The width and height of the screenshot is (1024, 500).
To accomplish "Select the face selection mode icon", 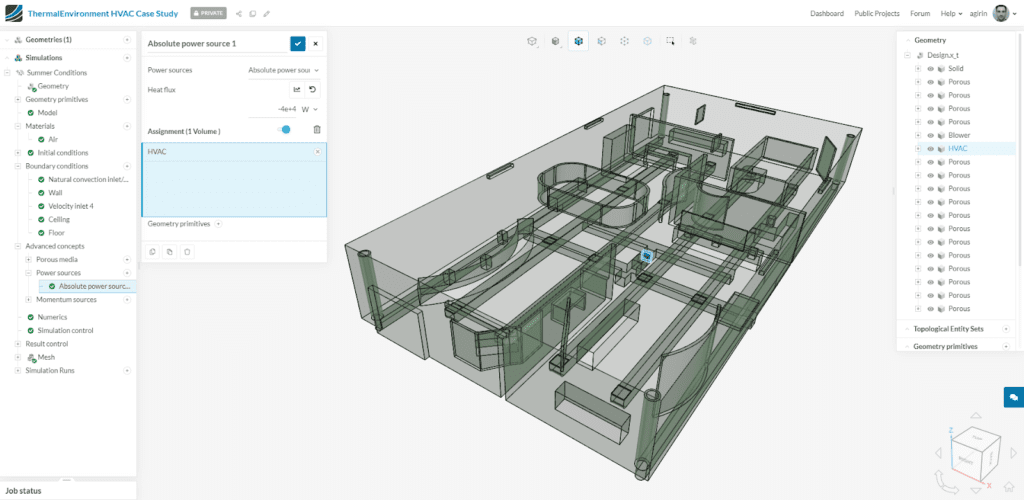I will [x=601, y=41].
